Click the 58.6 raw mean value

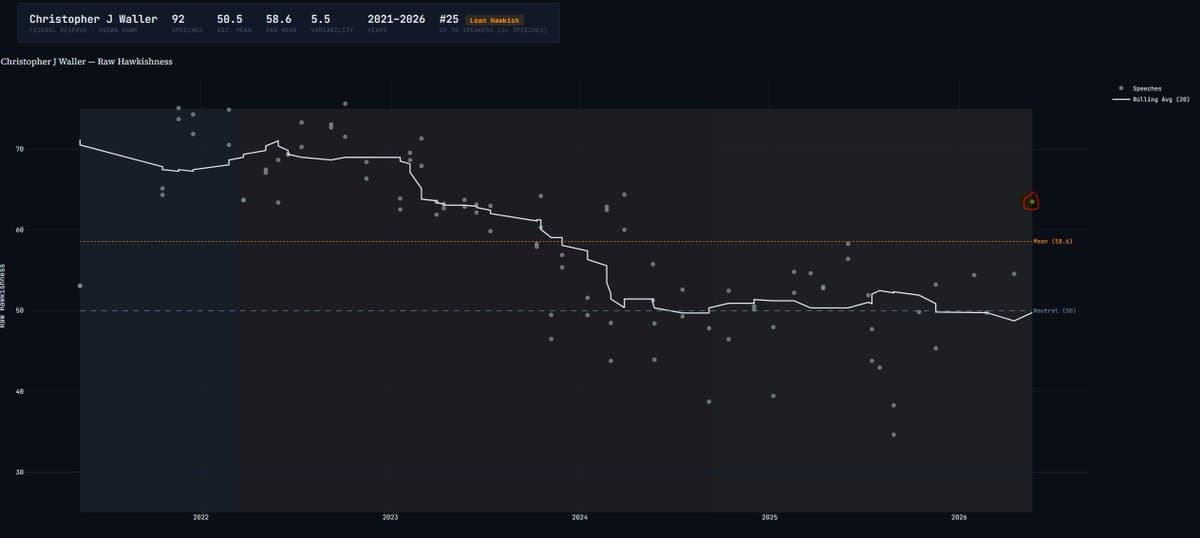pos(278,19)
